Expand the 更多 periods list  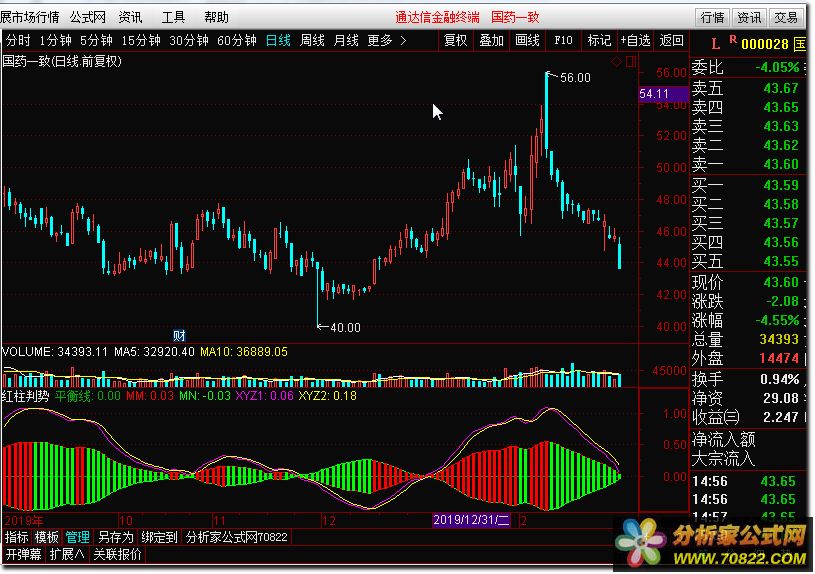[386, 40]
